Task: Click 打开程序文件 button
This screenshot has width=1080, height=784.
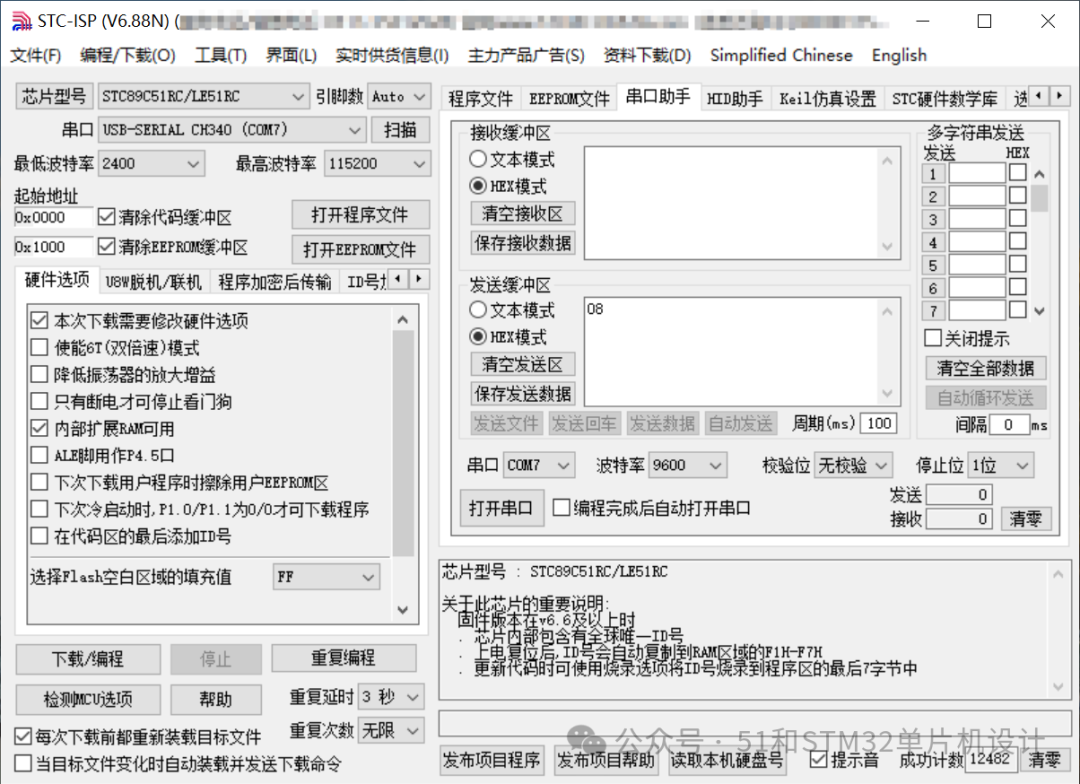Action: [360, 215]
